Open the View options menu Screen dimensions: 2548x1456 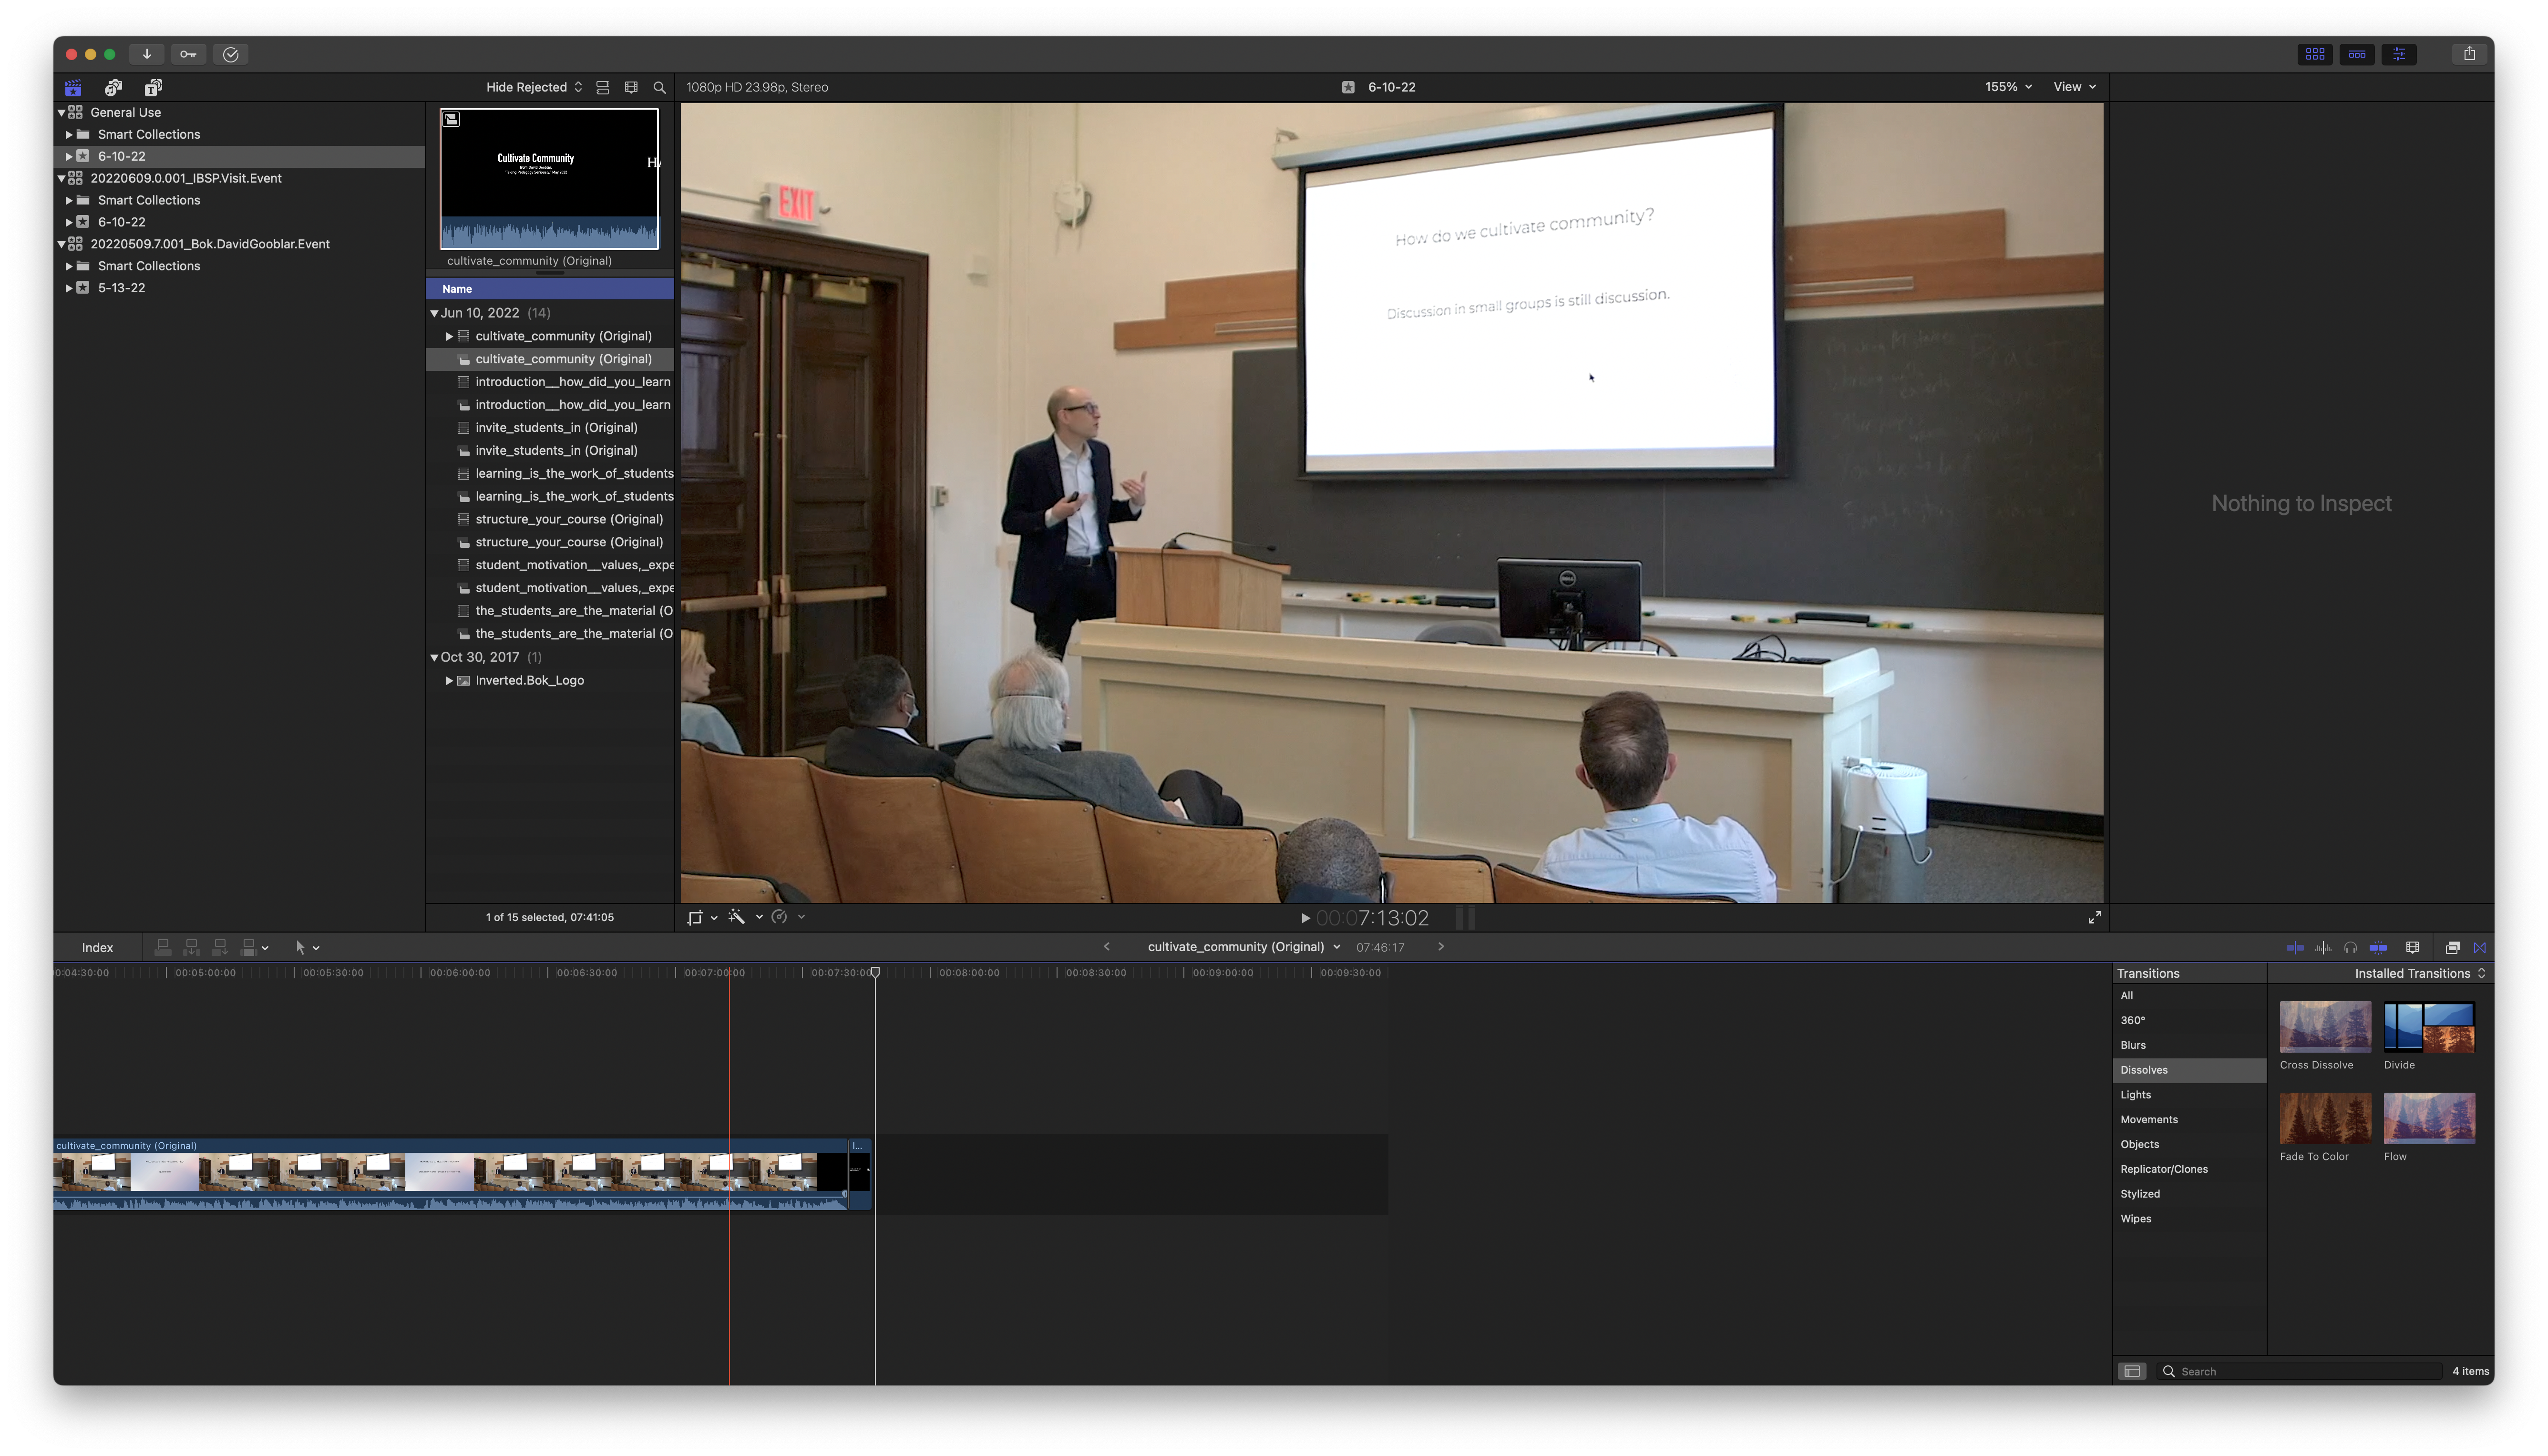(x=2074, y=87)
